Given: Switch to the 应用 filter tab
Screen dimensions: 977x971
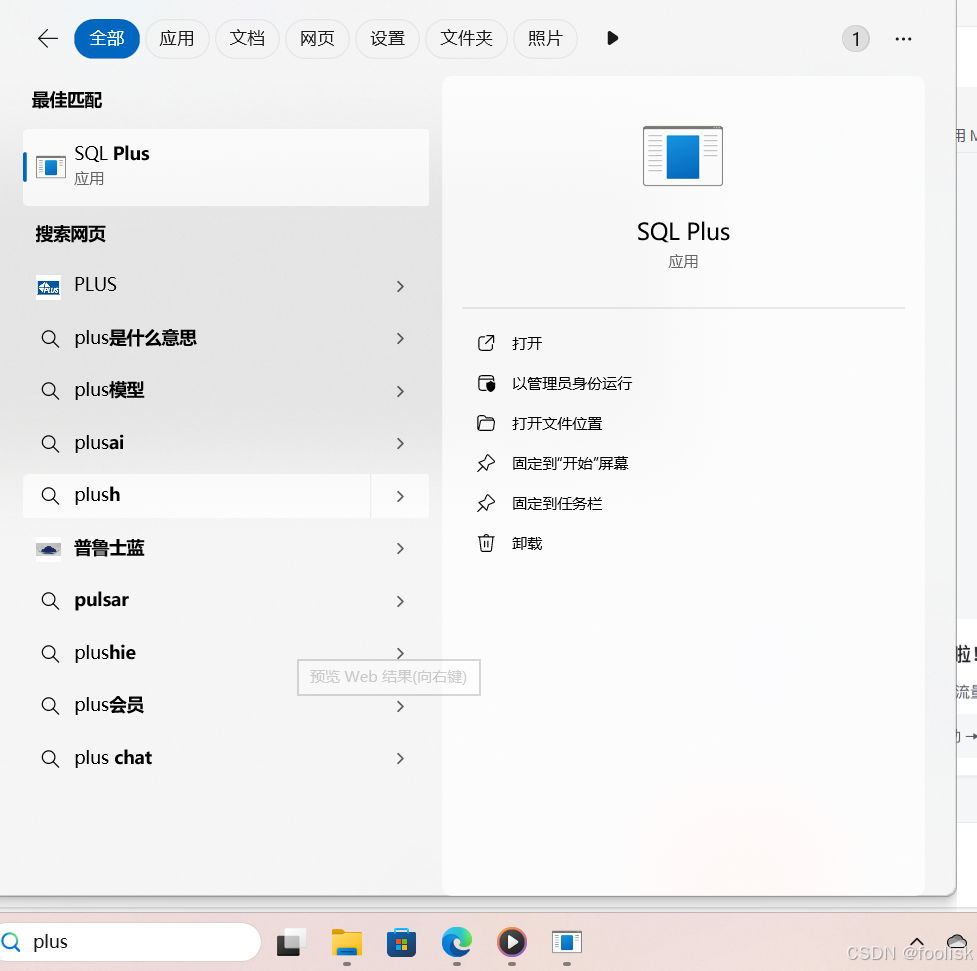Looking at the screenshot, I should click(x=177, y=39).
